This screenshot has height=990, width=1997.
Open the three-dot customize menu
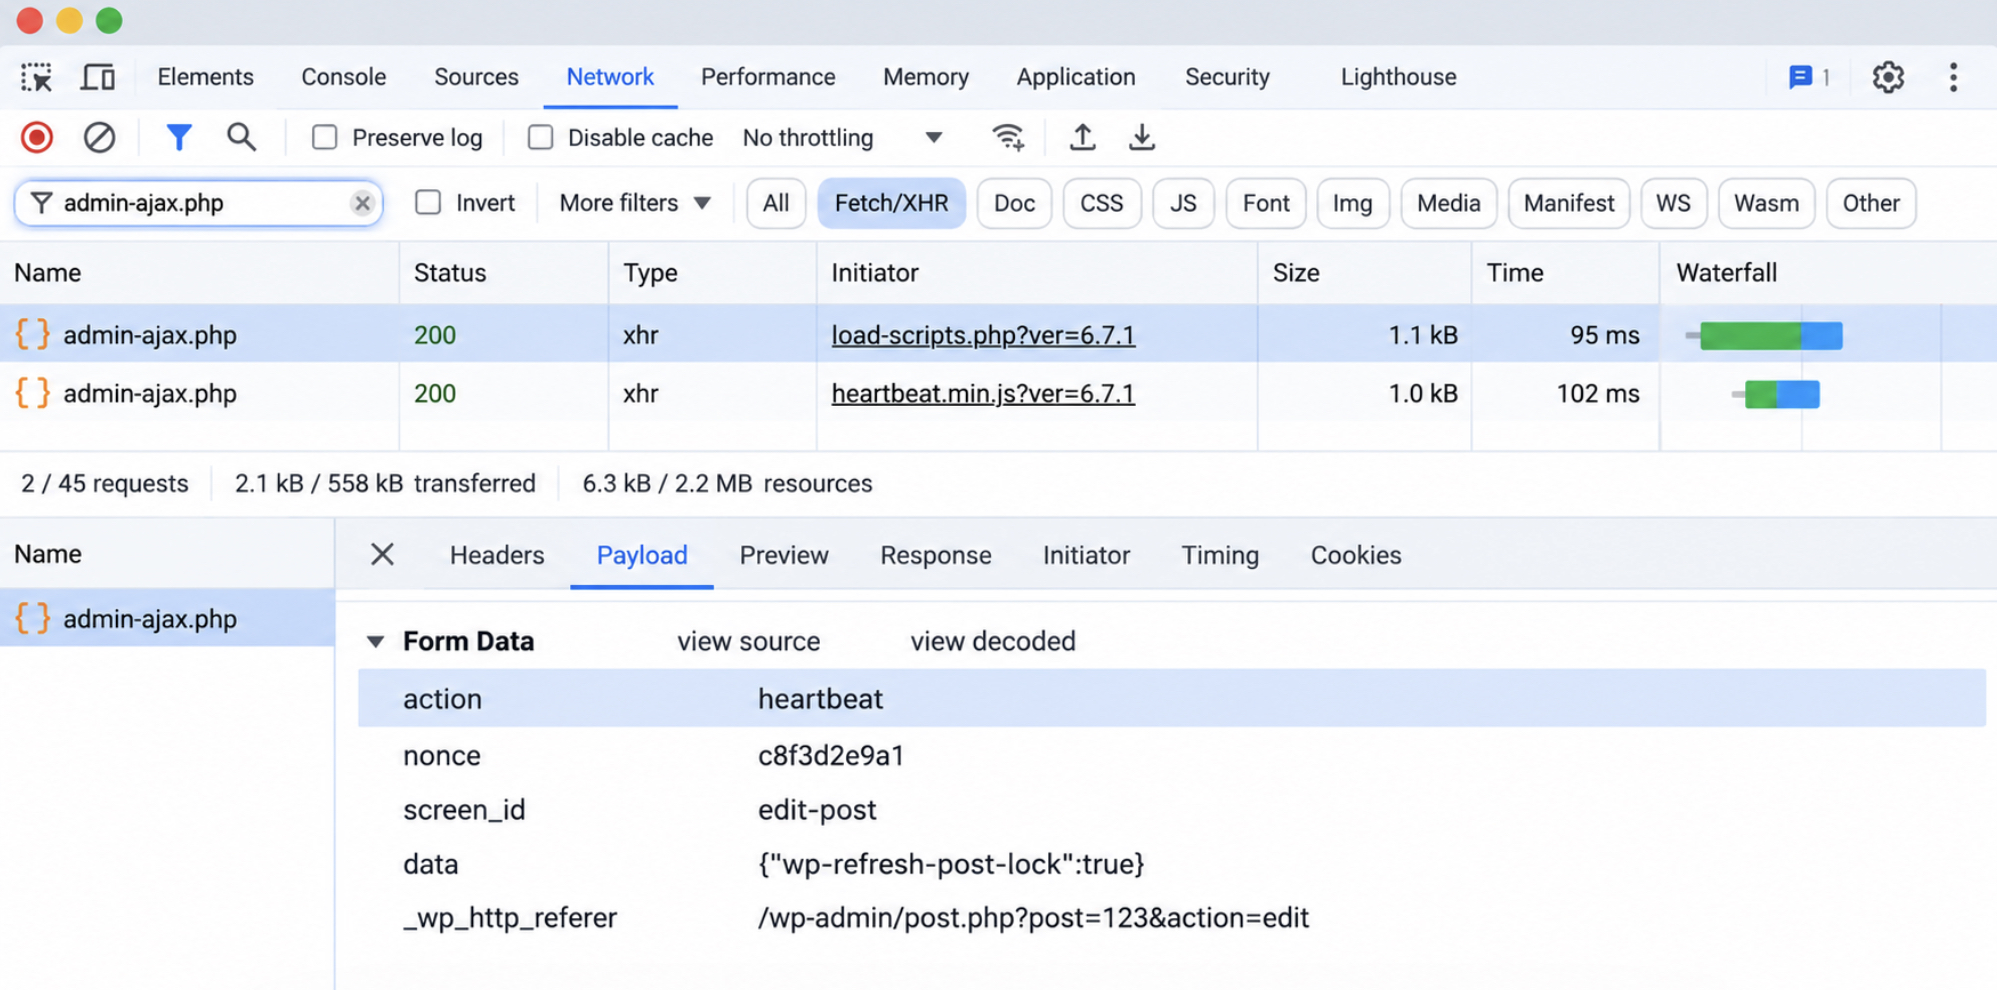(x=1953, y=77)
